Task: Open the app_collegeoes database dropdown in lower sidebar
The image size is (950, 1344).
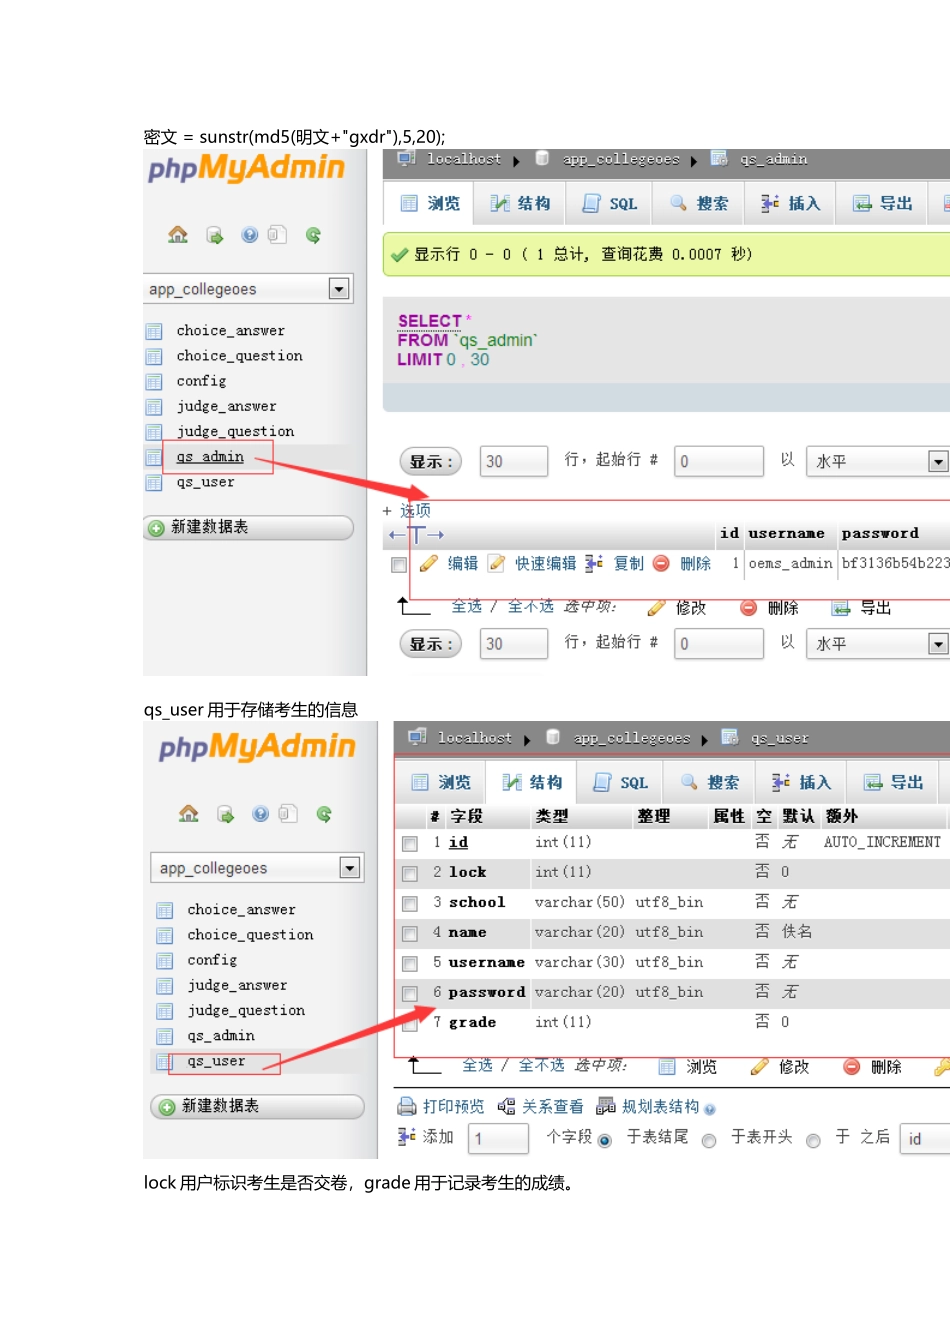Action: (257, 868)
